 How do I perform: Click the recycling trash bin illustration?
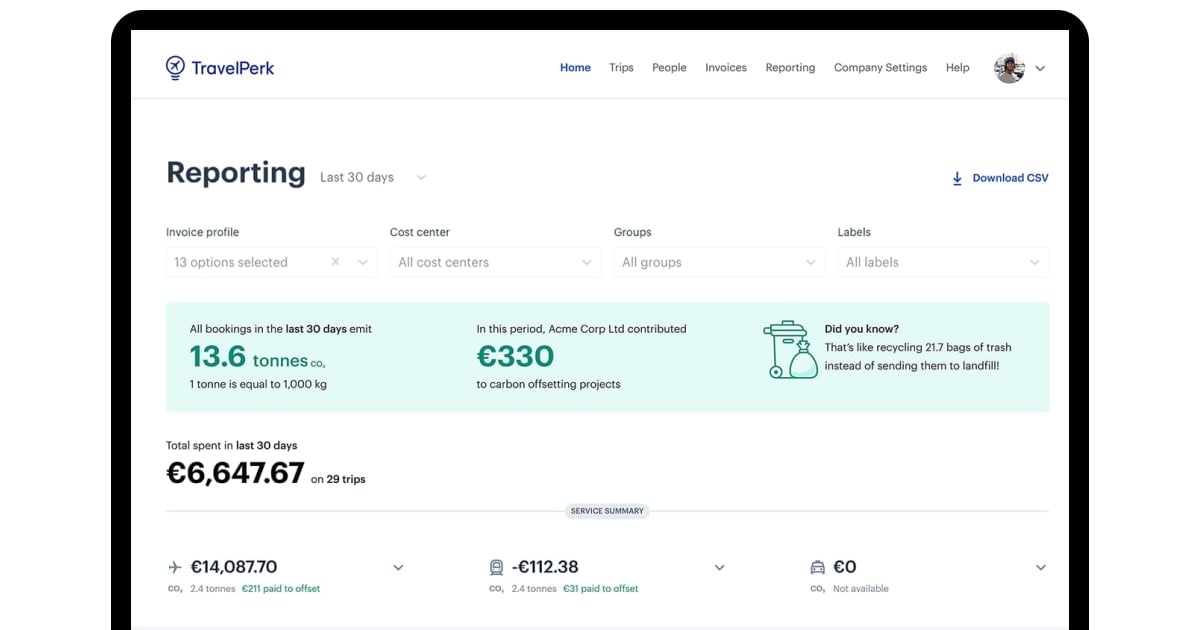[x=790, y=349]
